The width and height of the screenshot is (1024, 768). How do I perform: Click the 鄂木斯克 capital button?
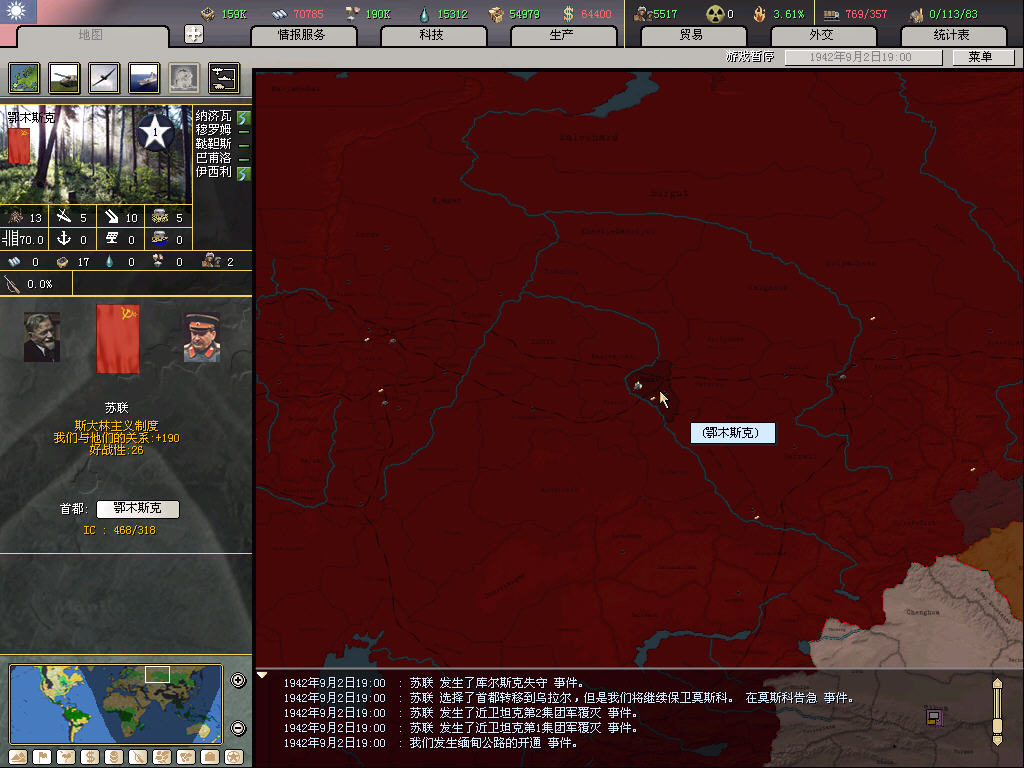pyautogui.click(x=138, y=508)
